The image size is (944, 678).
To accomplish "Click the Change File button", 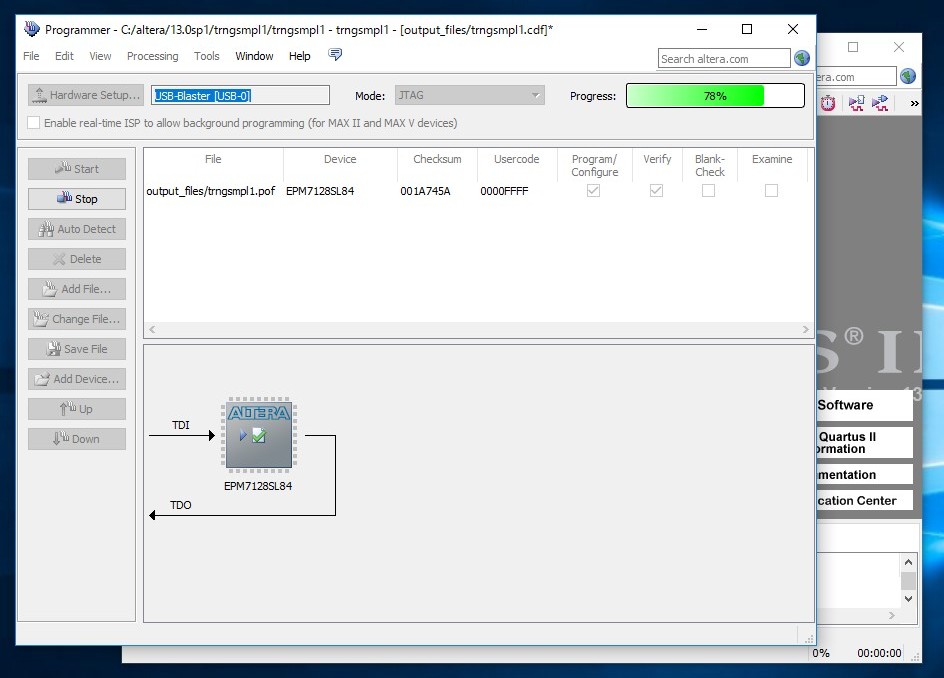I will click(x=77, y=319).
